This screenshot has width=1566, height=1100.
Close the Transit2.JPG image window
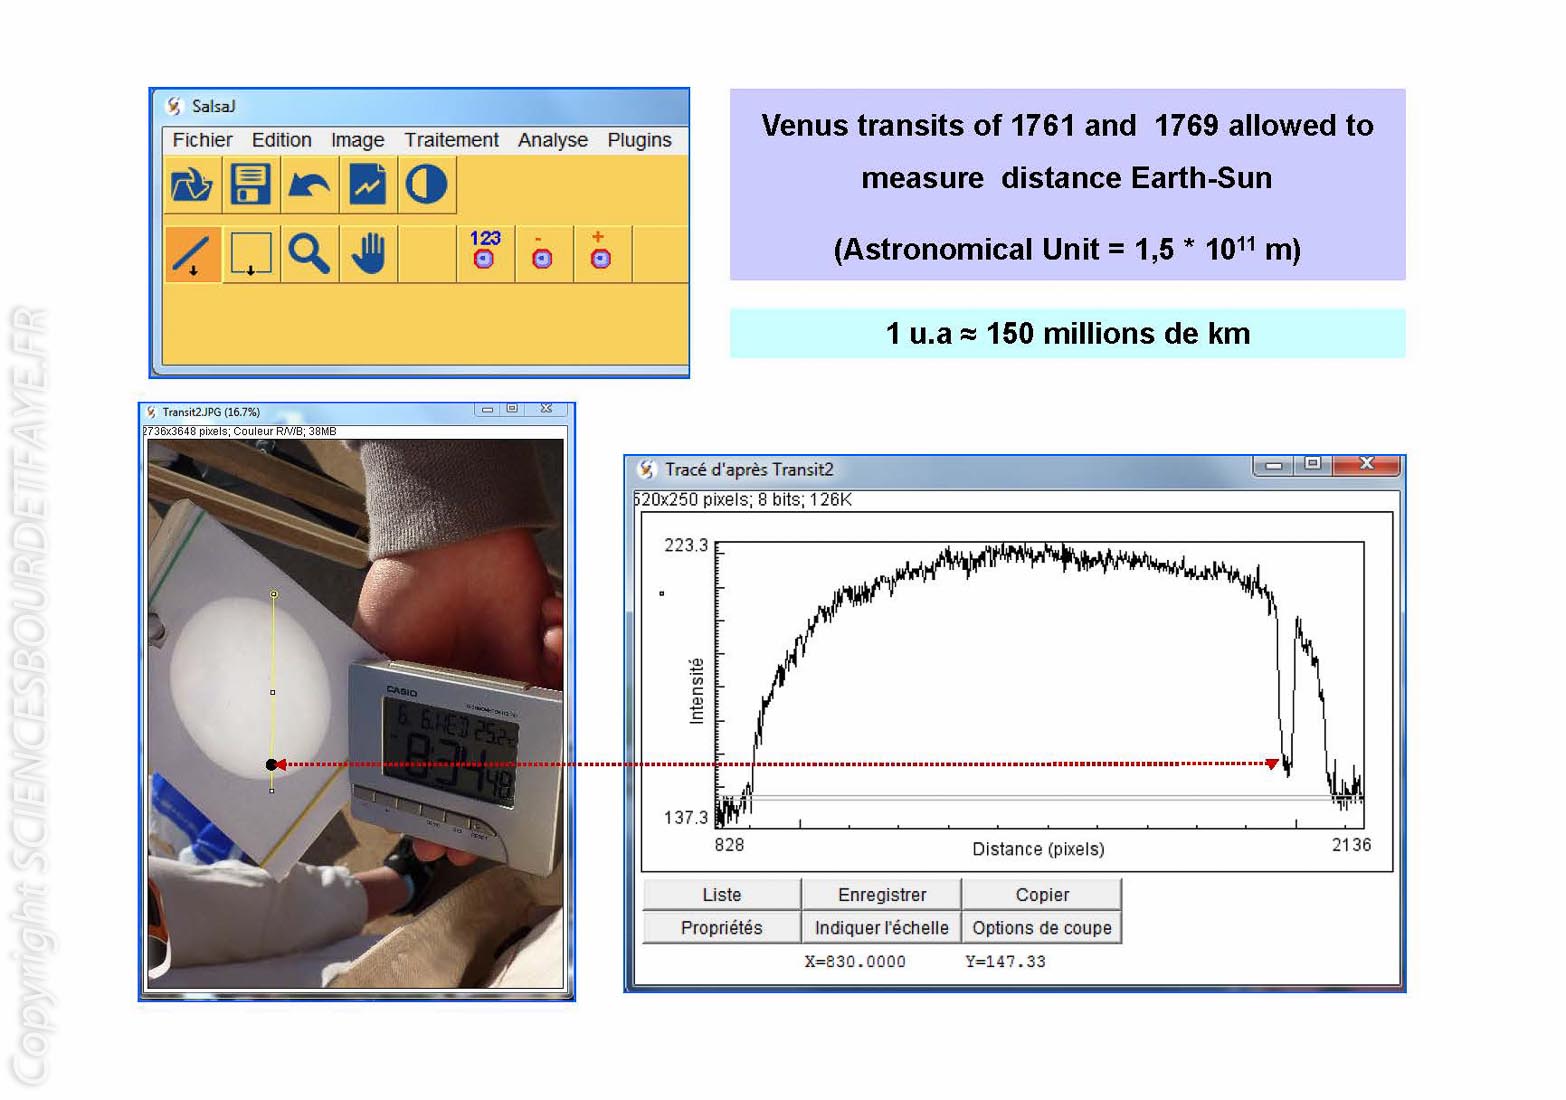546,409
